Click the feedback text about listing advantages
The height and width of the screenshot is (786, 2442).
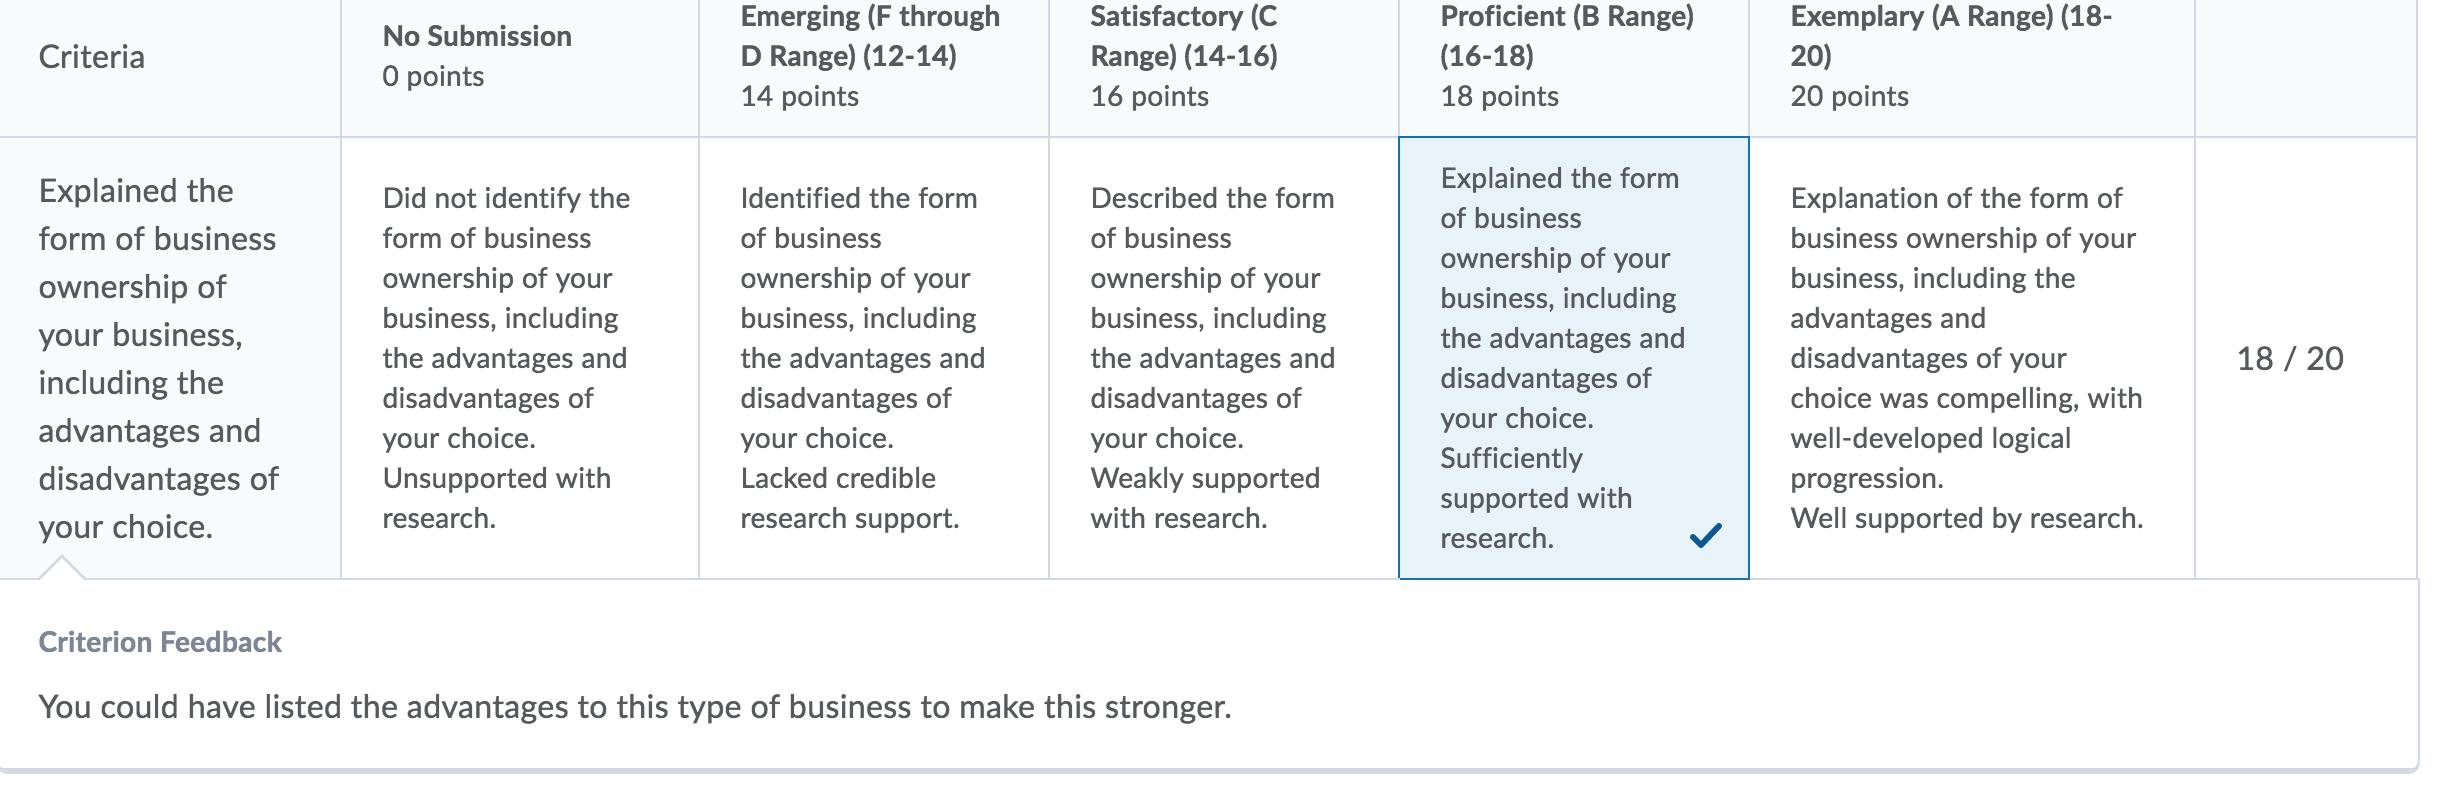pos(635,707)
